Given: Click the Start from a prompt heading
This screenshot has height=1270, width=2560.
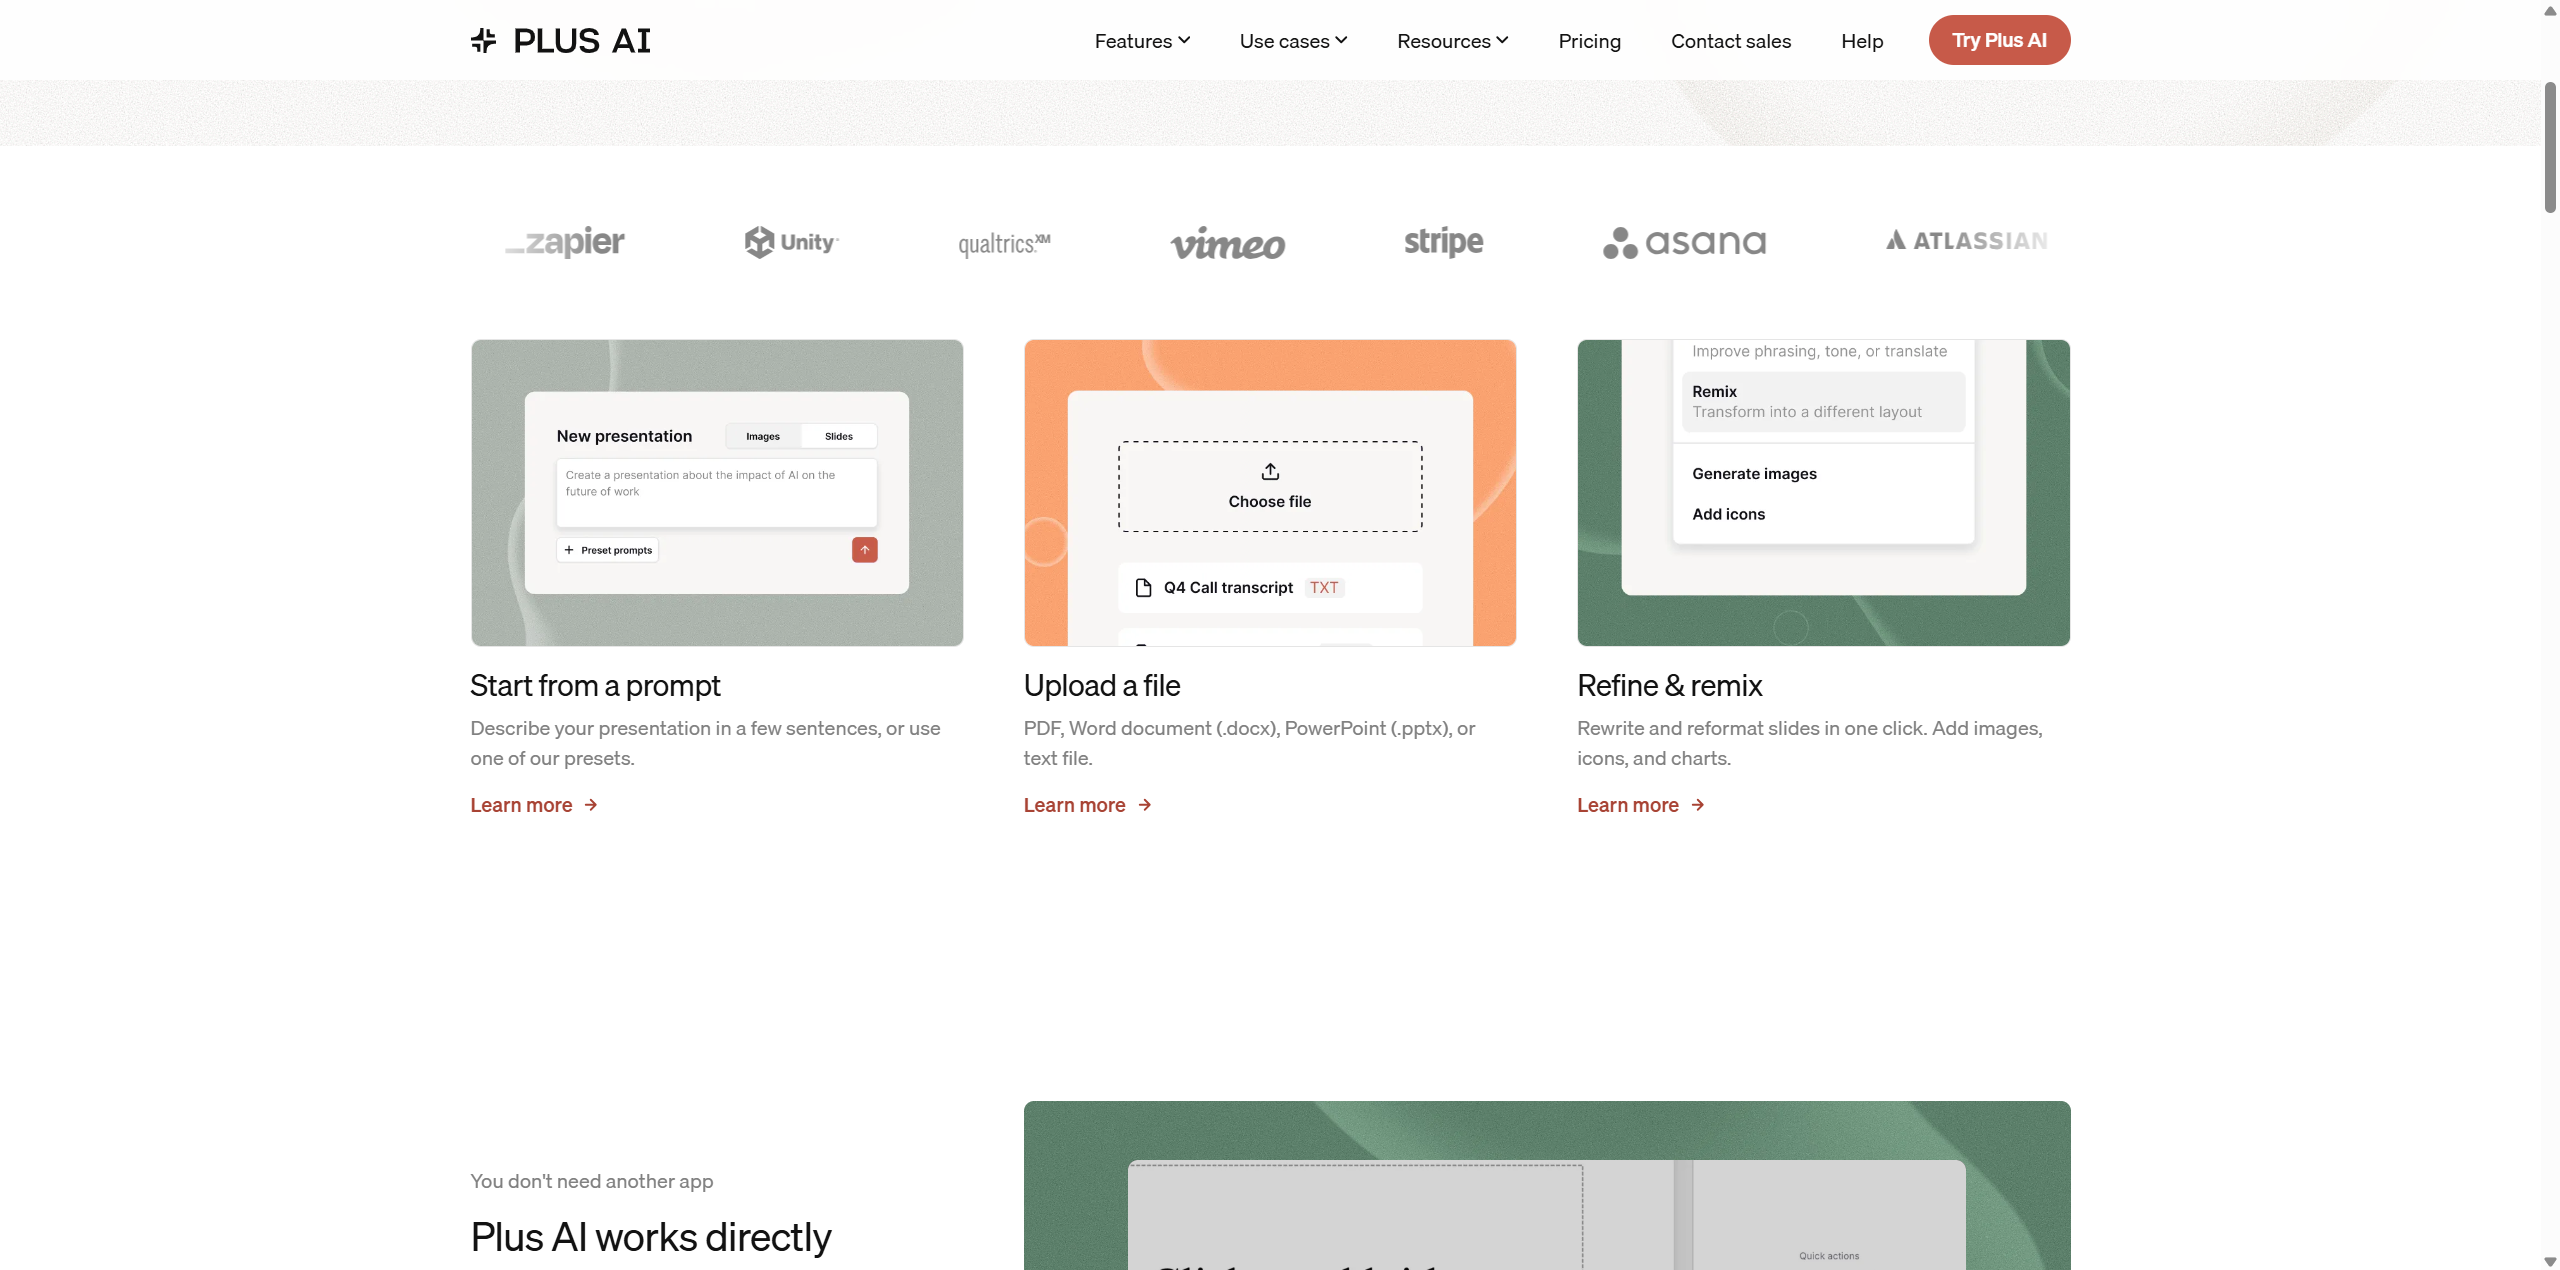Looking at the screenshot, I should [x=595, y=686].
